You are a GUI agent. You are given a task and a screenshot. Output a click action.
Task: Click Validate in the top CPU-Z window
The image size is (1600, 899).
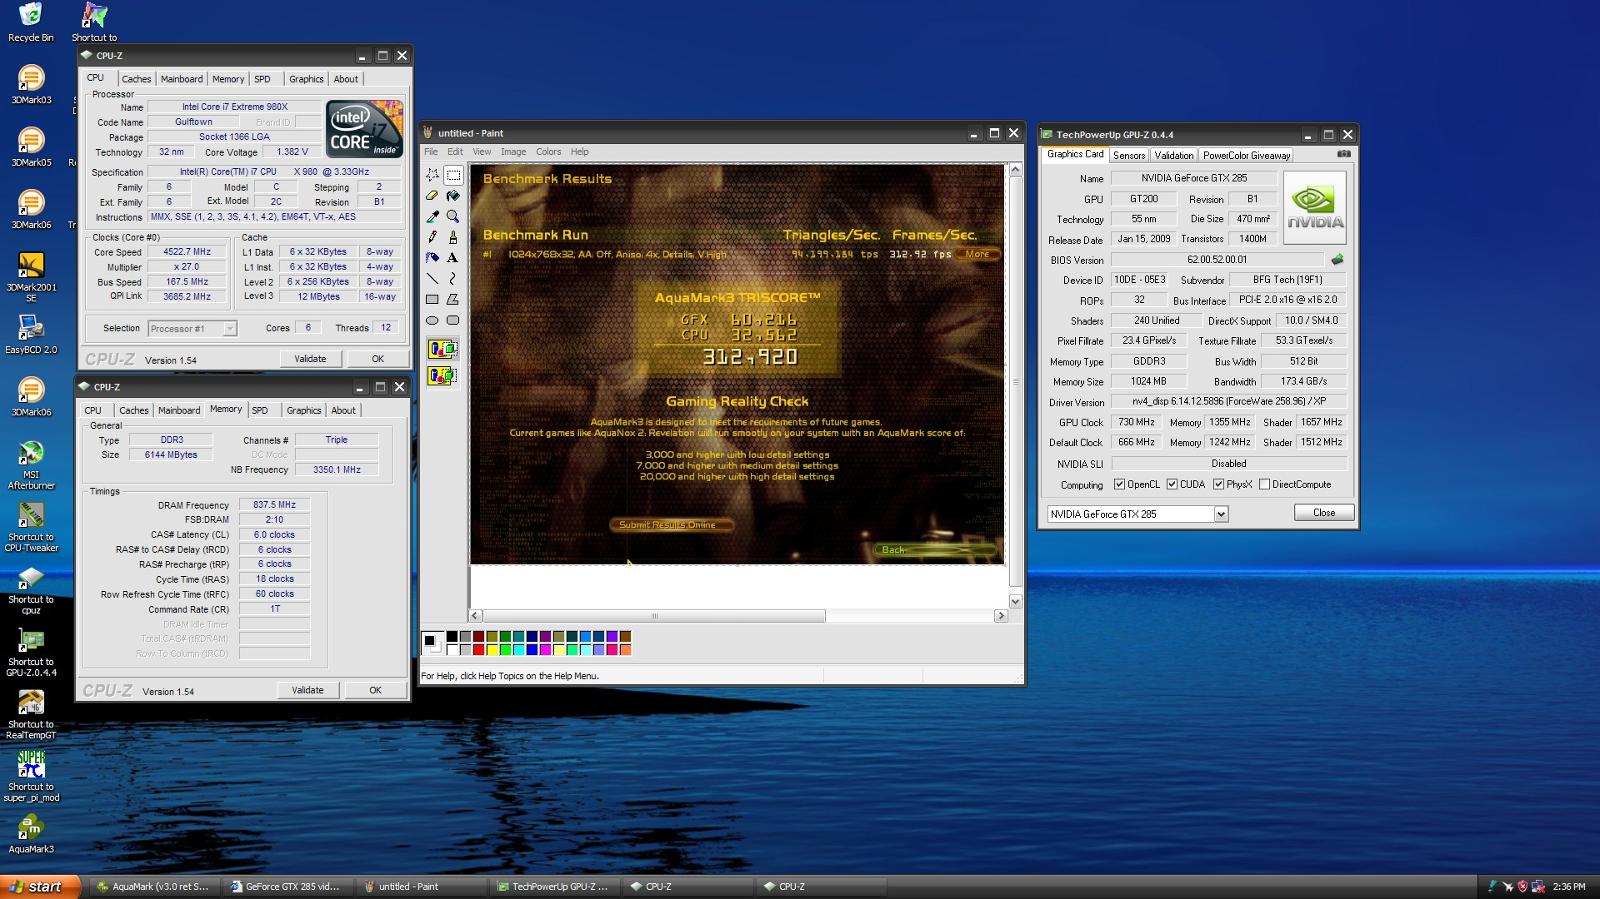310,358
